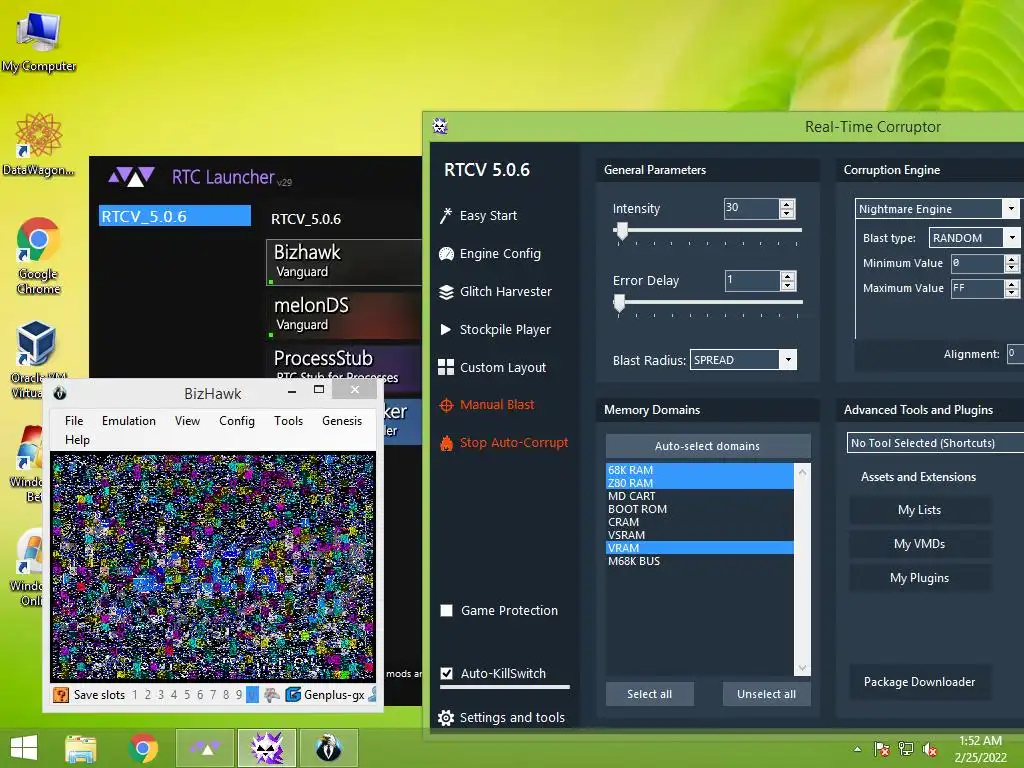
Task: Switch to RTC Launcher taskbar button
Action: [x=205, y=748]
